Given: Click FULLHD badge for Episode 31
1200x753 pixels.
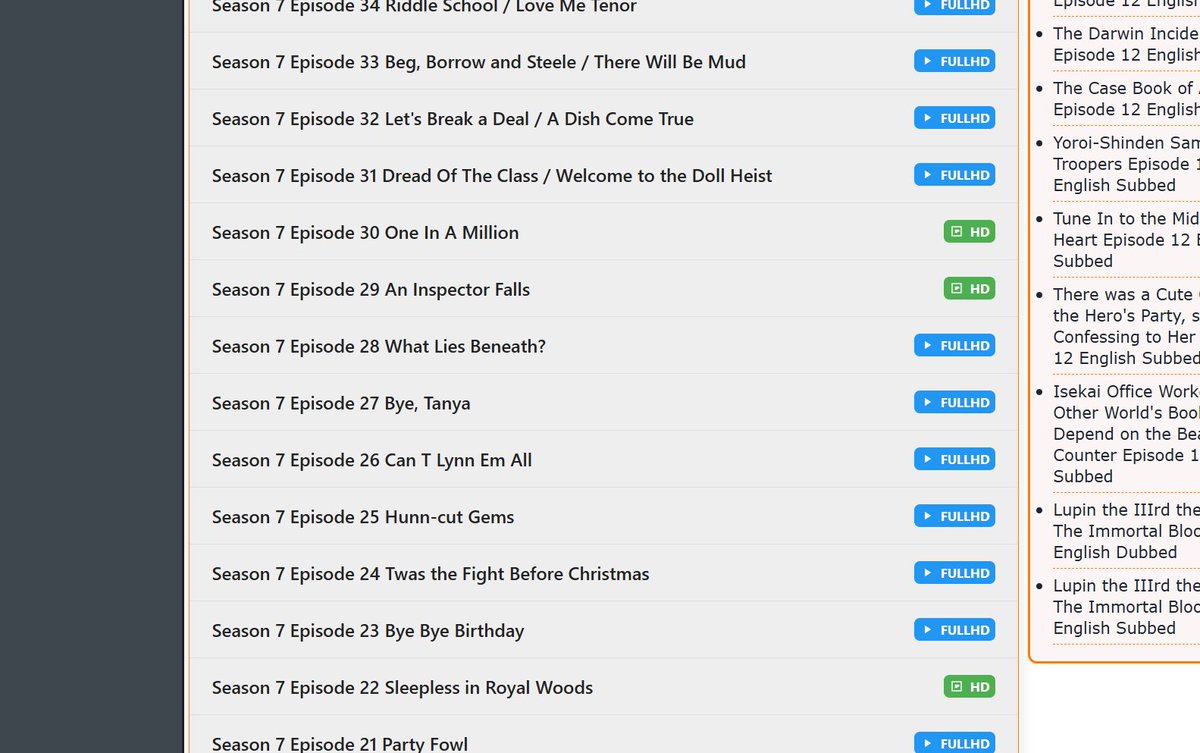Looking at the screenshot, I should (x=955, y=175).
